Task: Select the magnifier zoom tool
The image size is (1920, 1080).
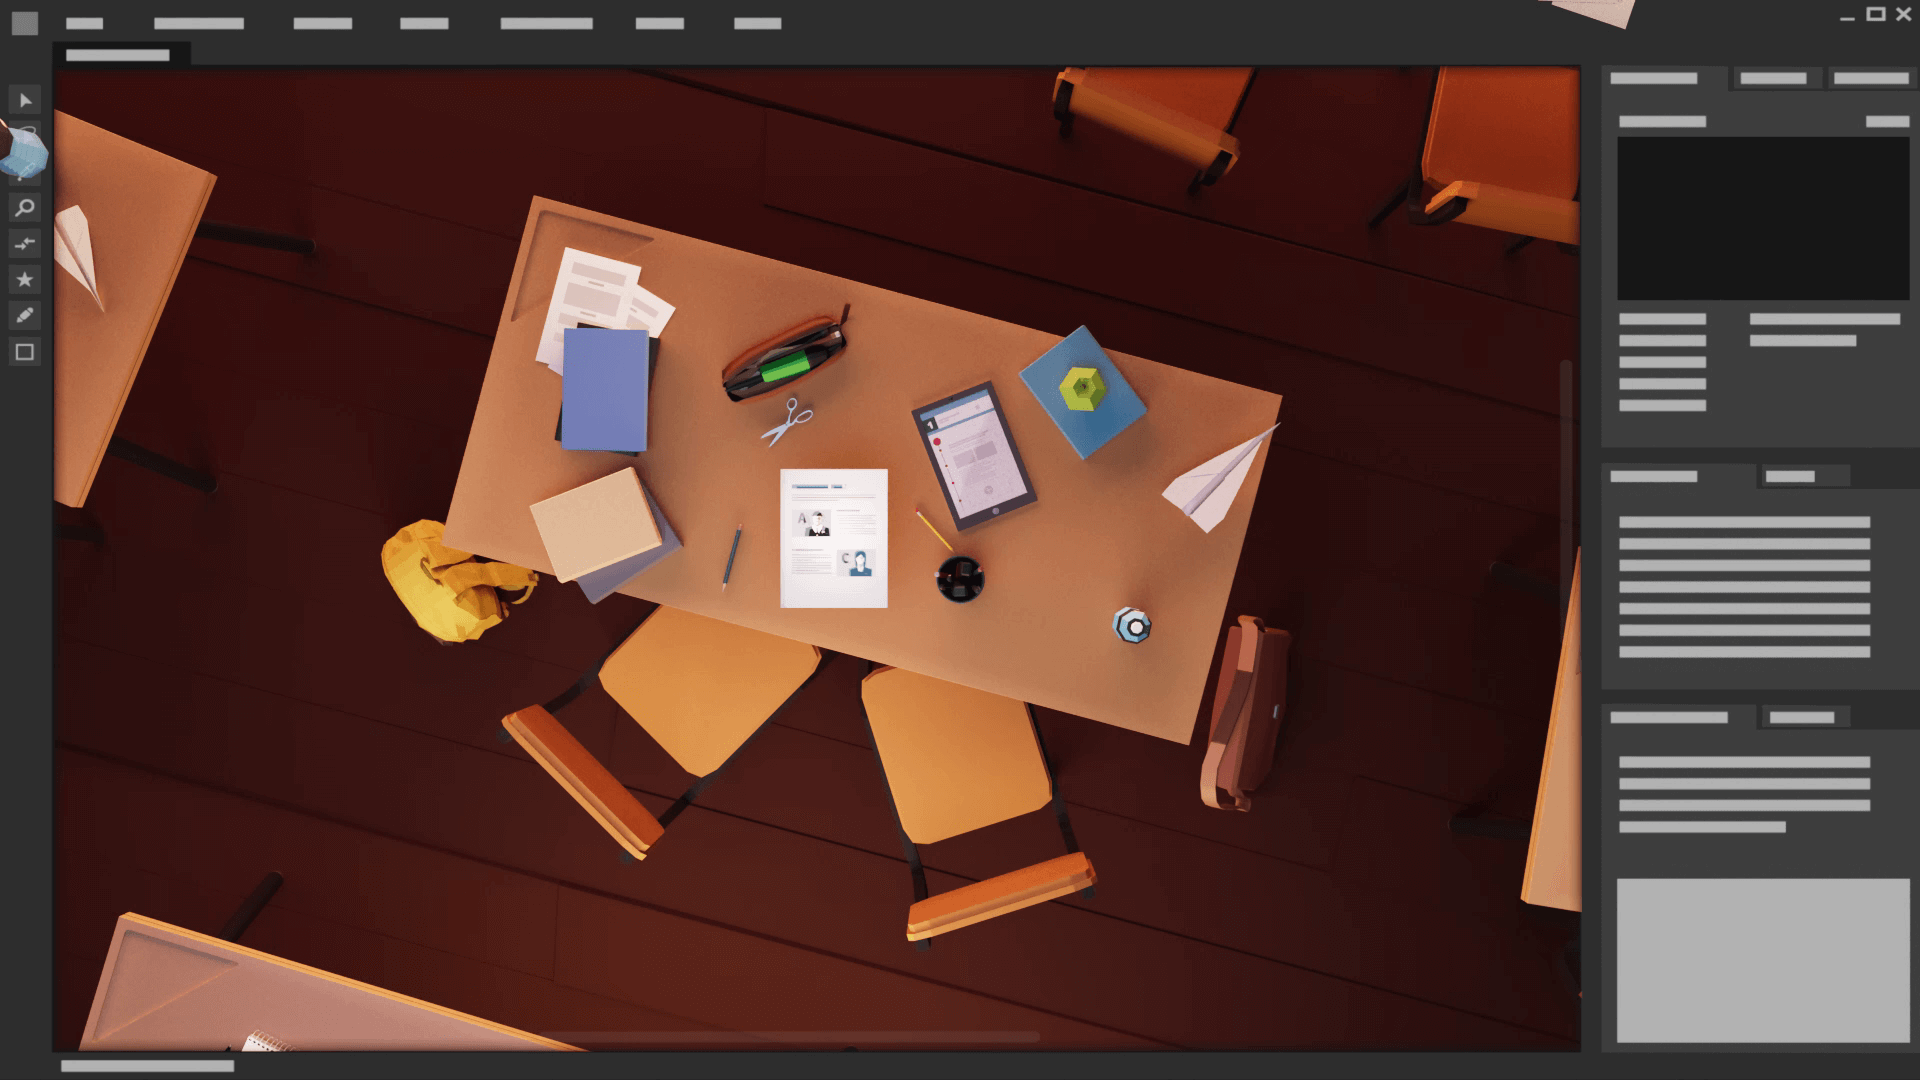Action: pos(25,208)
